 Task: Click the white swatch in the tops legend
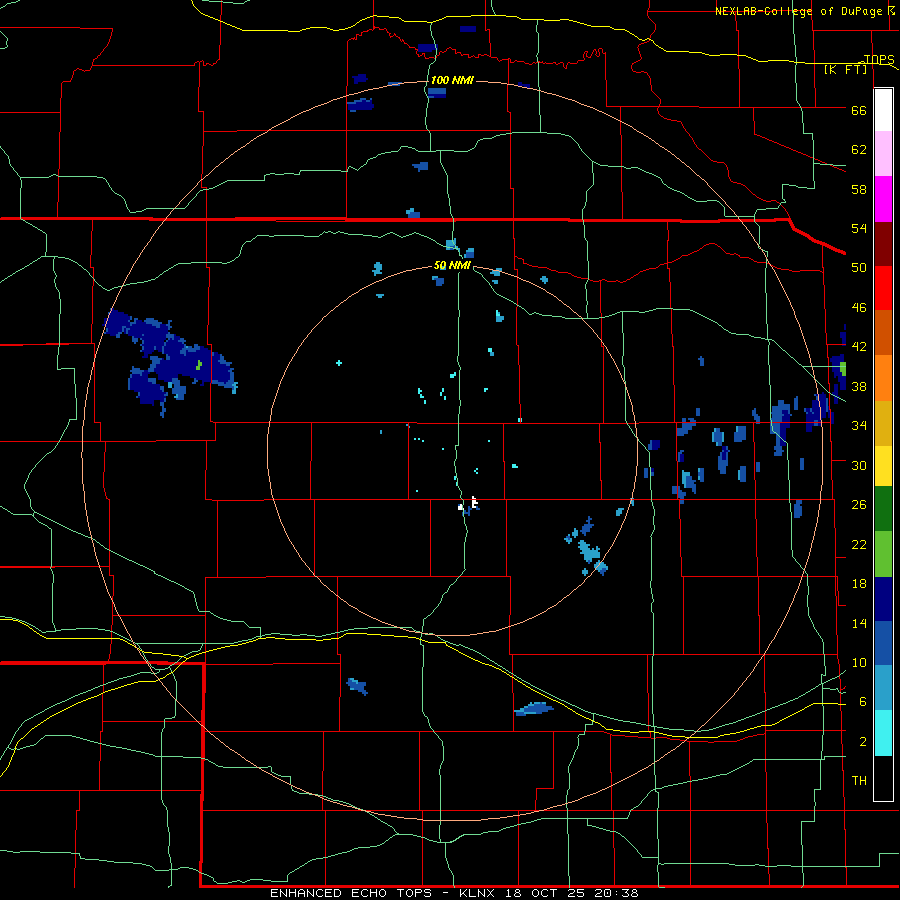(883, 110)
